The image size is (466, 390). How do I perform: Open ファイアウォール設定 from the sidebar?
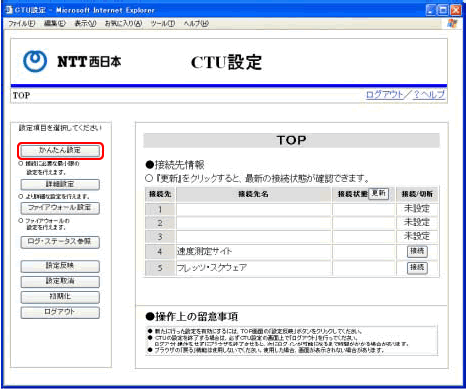(60, 208)
